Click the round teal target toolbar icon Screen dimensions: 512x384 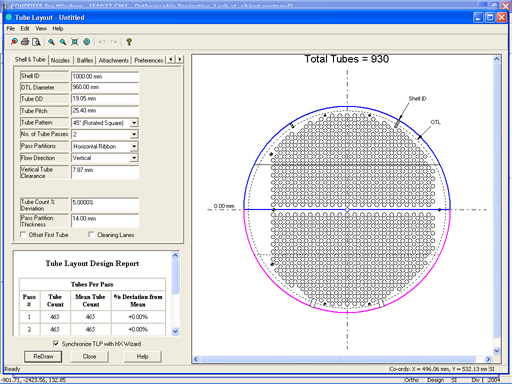[x=87, y=42]
